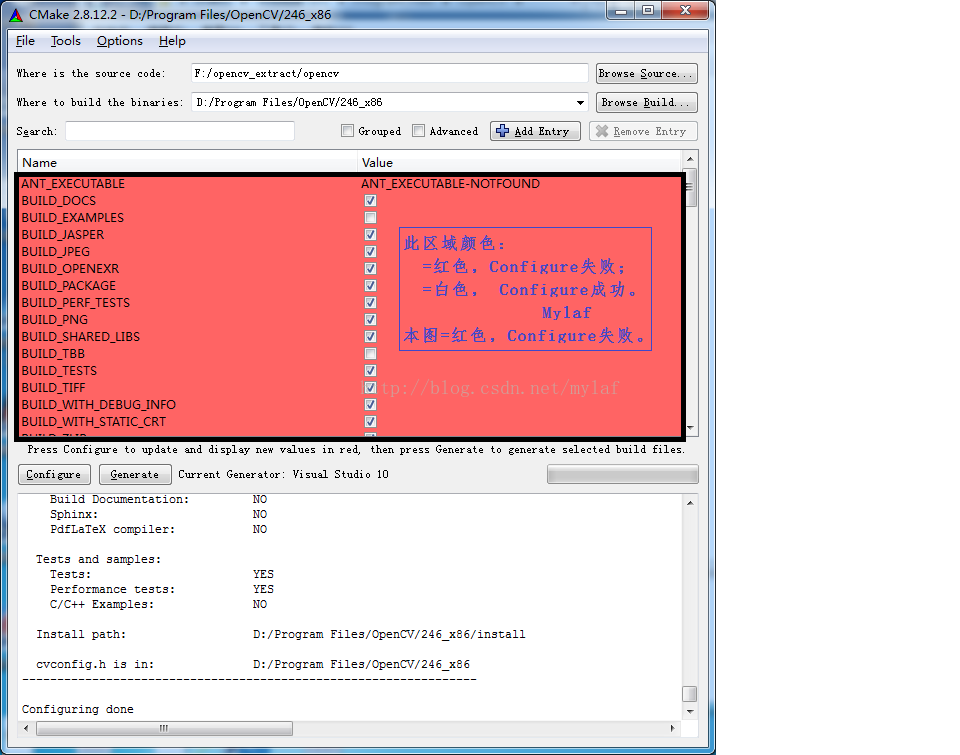Uncheck the BUILD_TESTS checkbox
This screenshot has width=960, height=755.
pos(370,370)
